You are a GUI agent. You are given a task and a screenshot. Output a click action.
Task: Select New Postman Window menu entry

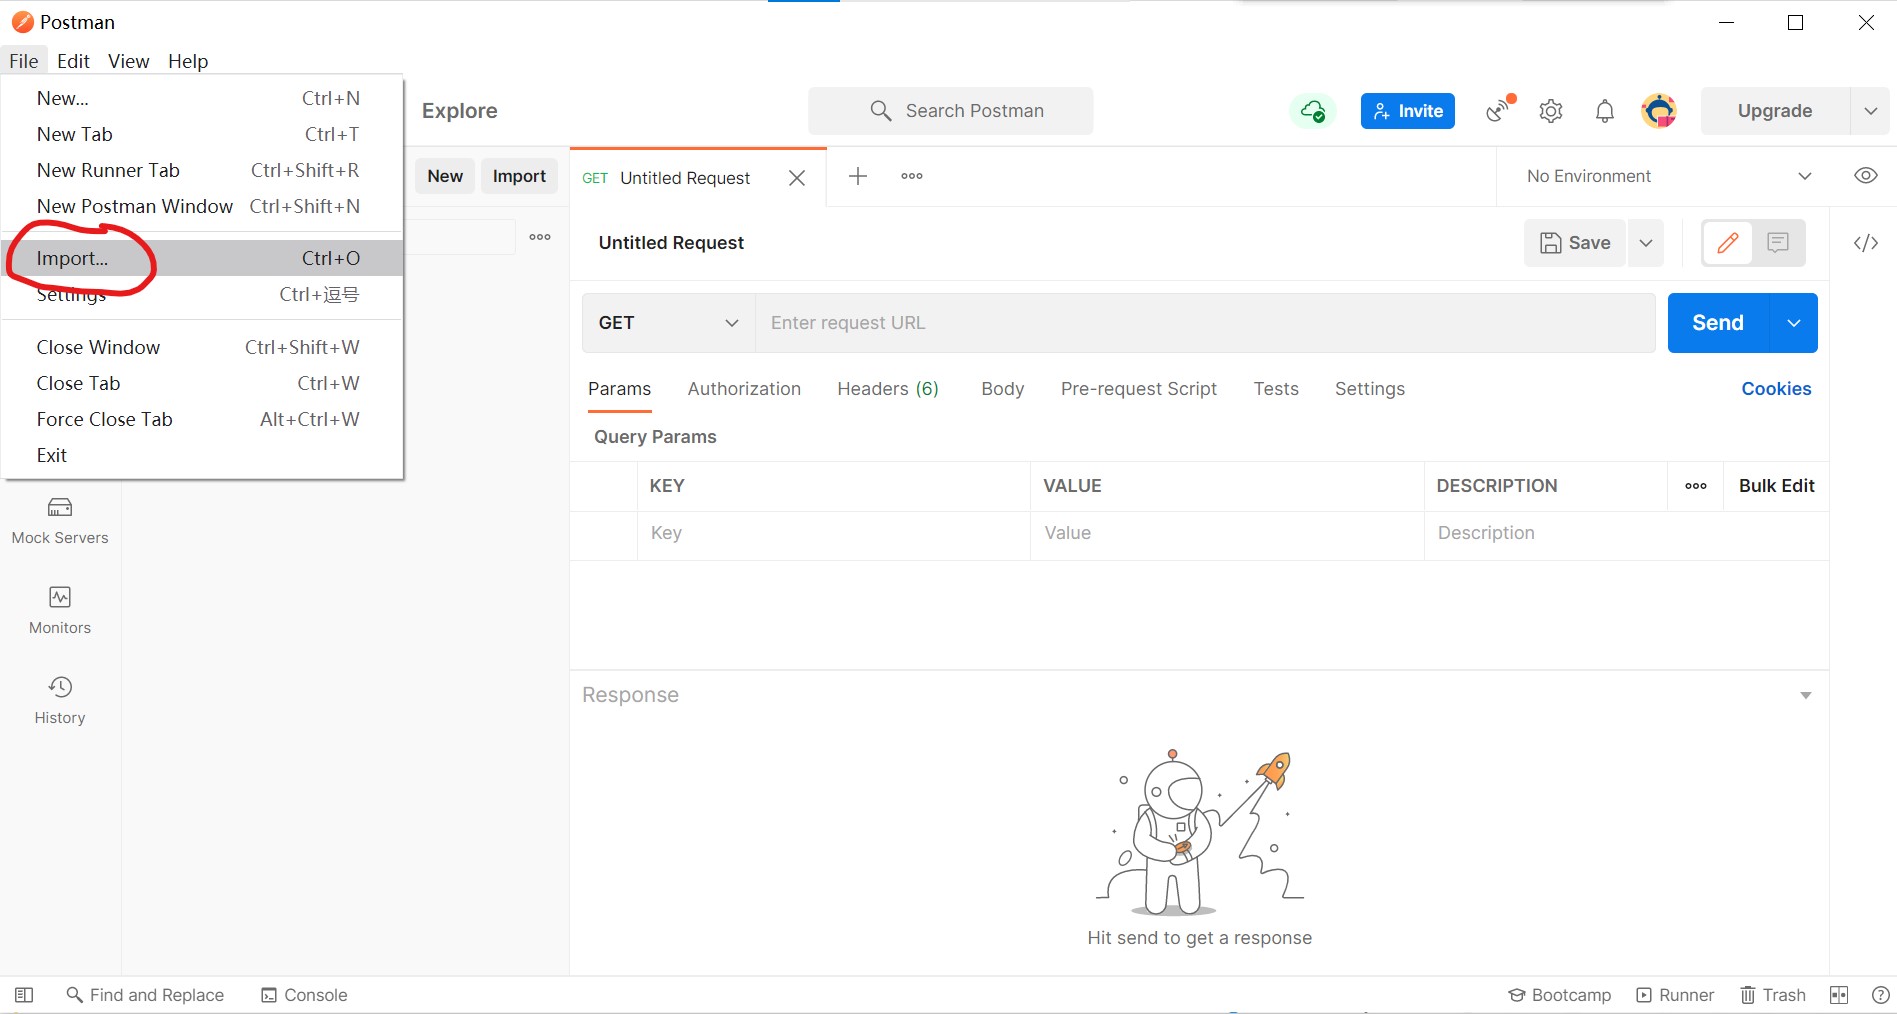click(203, 206)
